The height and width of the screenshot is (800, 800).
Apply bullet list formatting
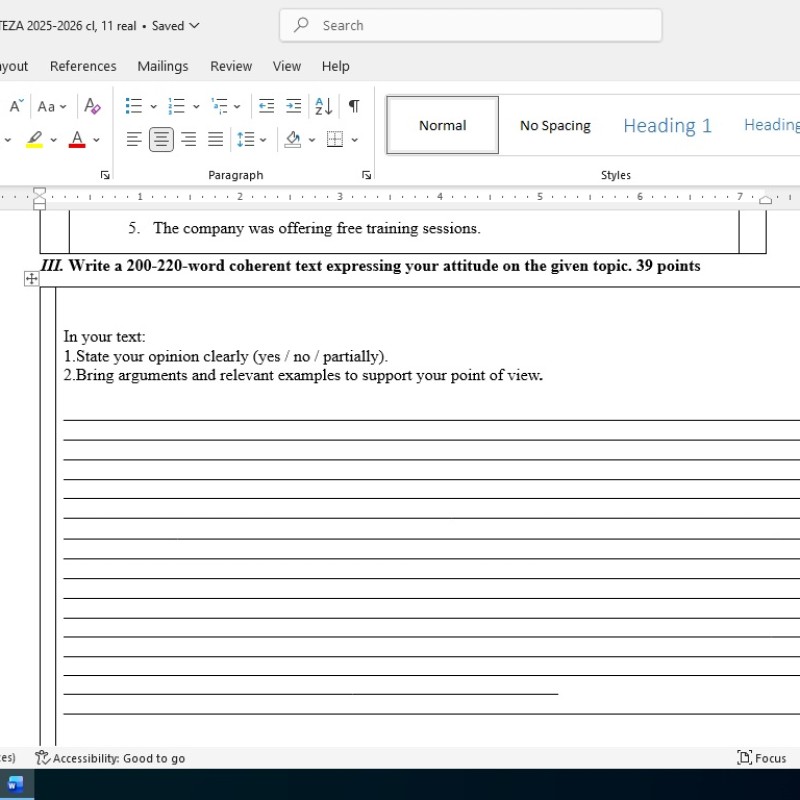pyautogui.click(x=134, y=106)
